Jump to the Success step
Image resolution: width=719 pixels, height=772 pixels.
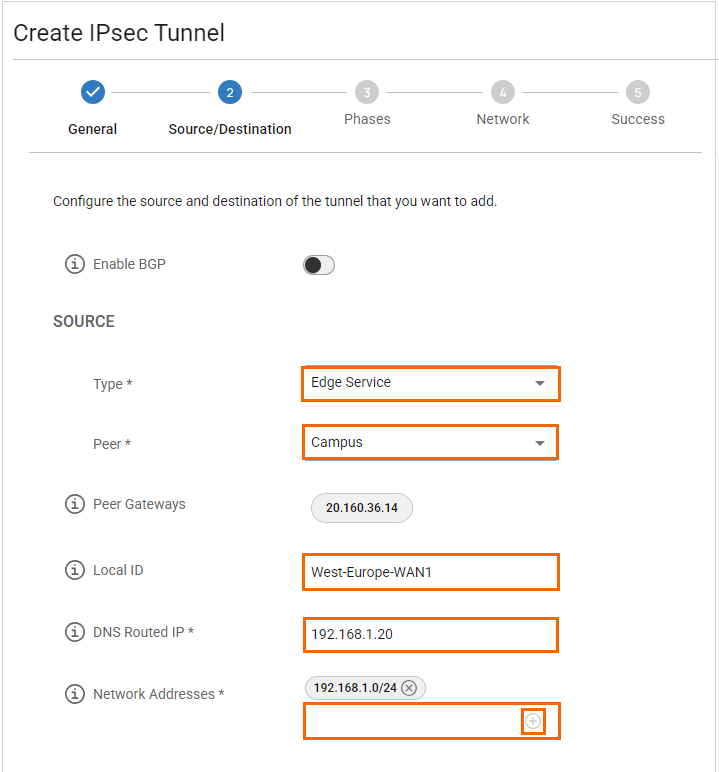pos(638,118)
